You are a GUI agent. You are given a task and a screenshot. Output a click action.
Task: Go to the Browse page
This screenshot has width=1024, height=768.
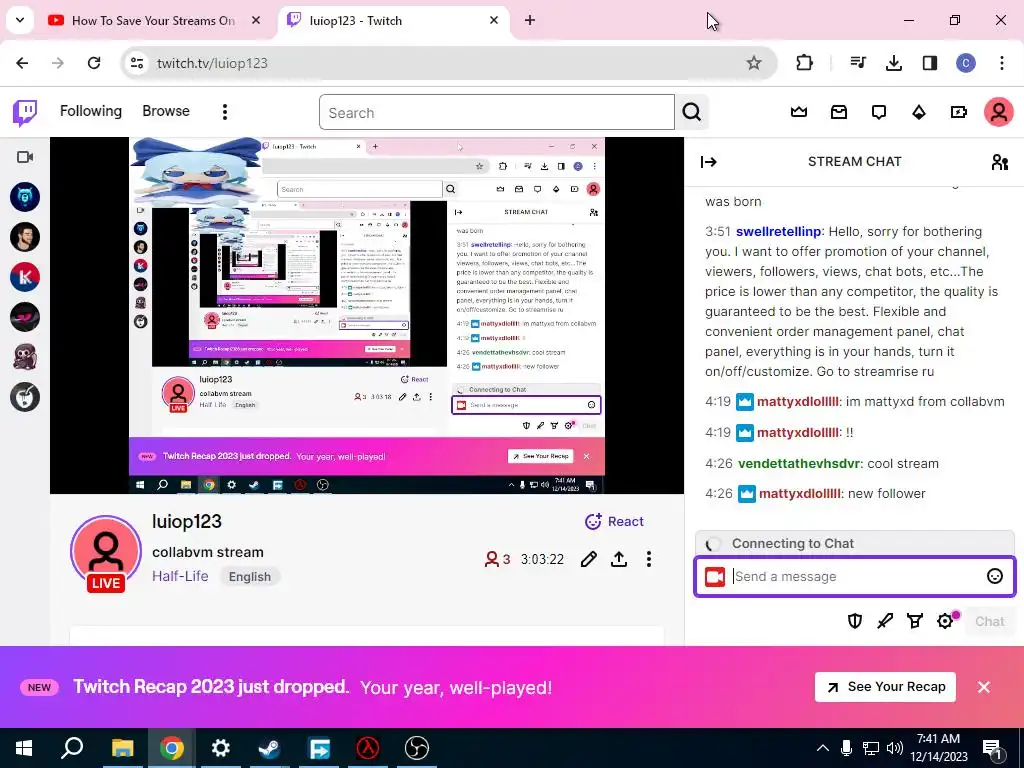click(x=166, y=111)
